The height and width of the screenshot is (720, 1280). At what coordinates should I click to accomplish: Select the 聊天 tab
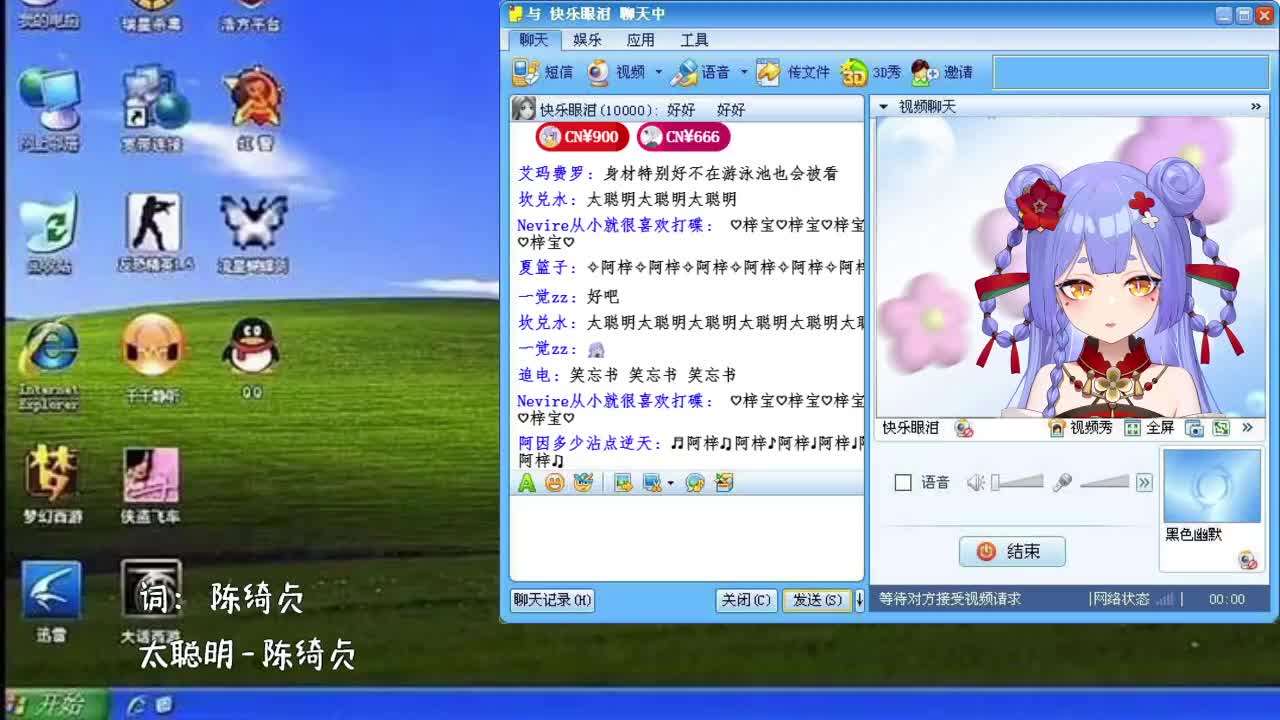[534, 40]
